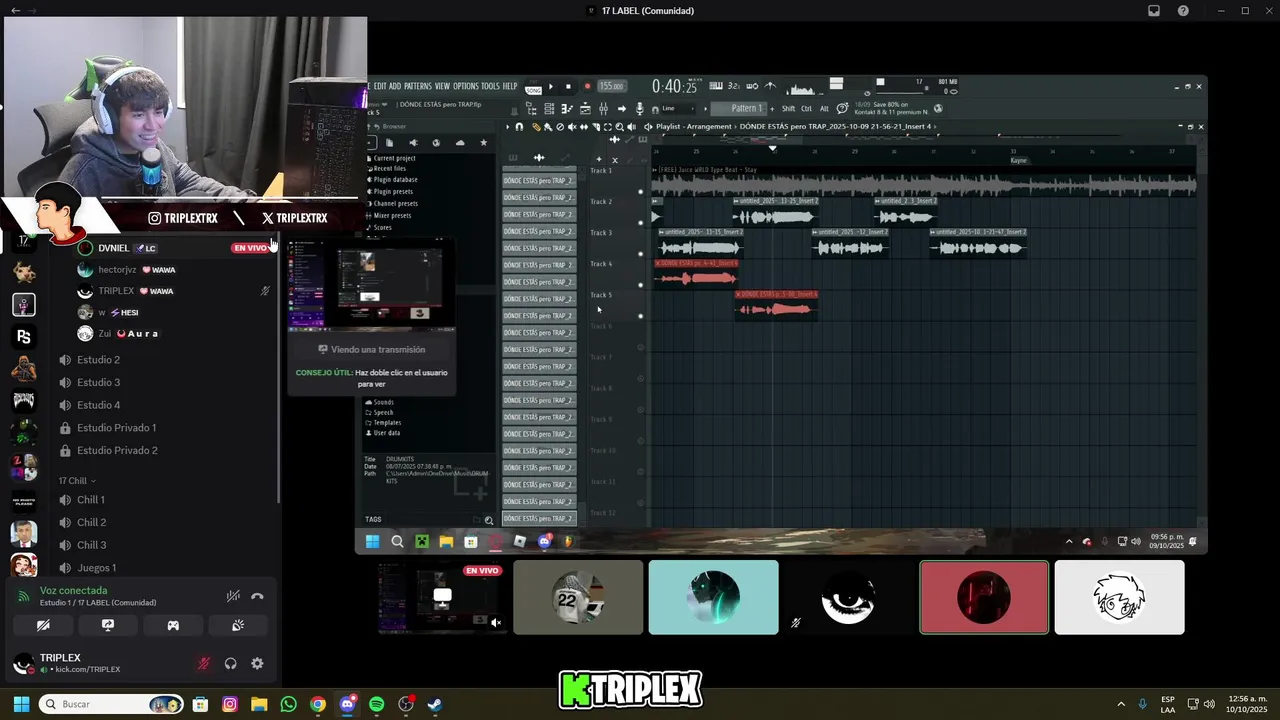Mute Track 5 with its green dot

[x=641, y=316]
